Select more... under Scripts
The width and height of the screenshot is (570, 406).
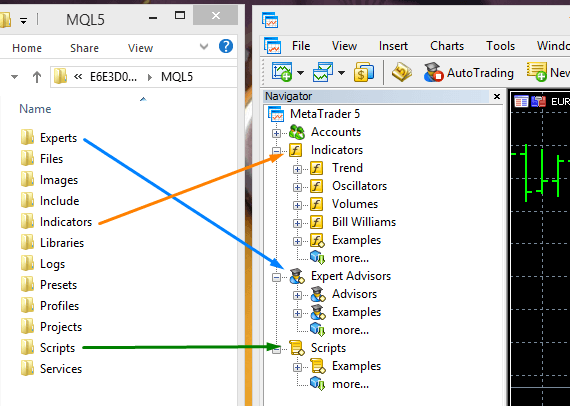point(350,384)
